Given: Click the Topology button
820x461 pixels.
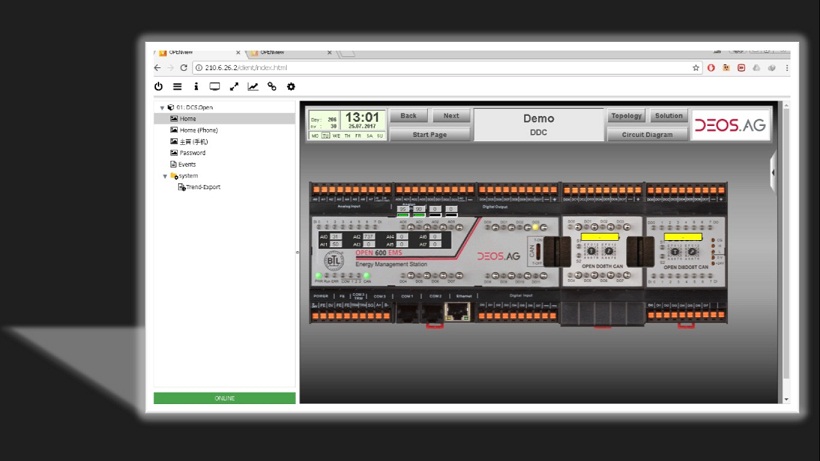Looking at the screenshot, I should (626, 116).
